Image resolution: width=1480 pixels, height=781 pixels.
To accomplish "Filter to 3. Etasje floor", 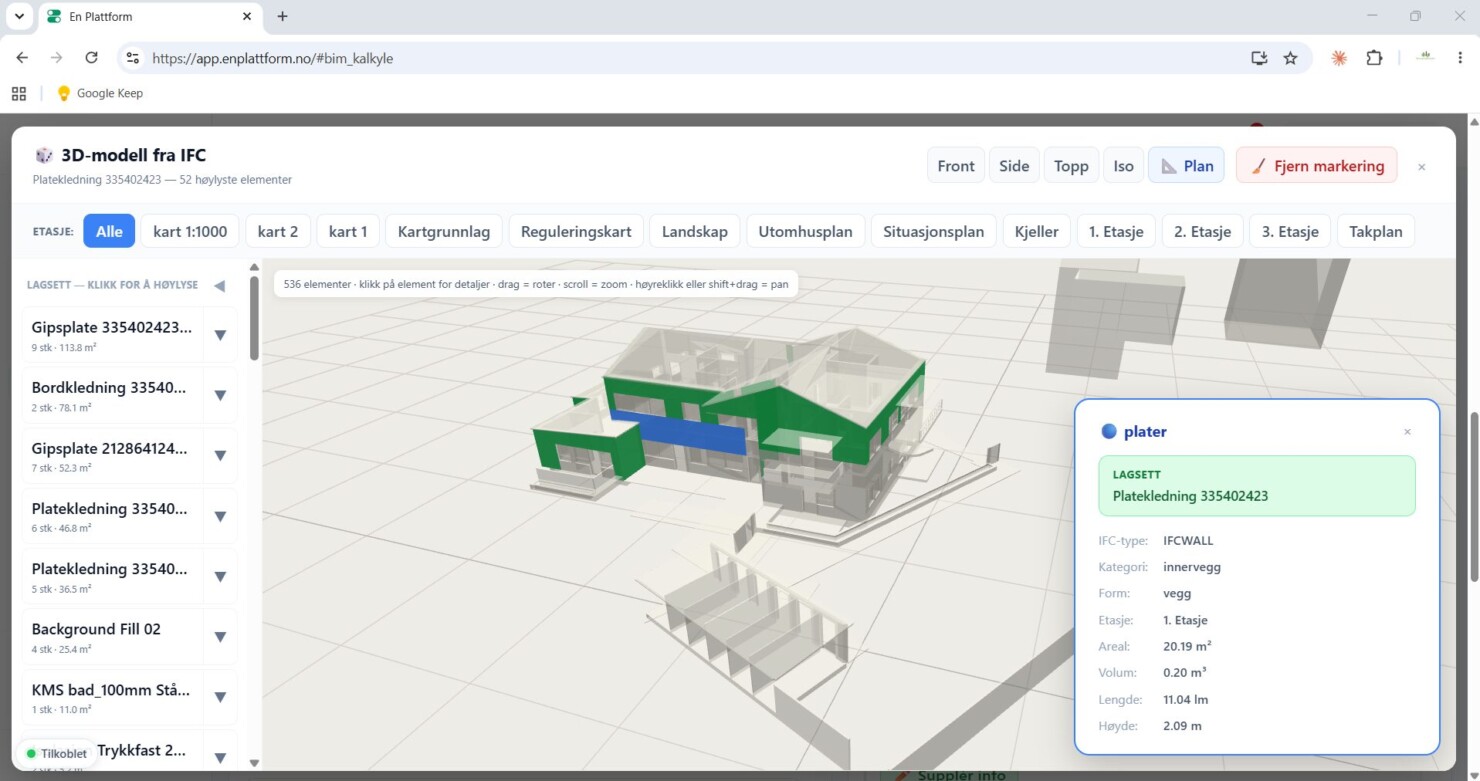I will 1290,231.
